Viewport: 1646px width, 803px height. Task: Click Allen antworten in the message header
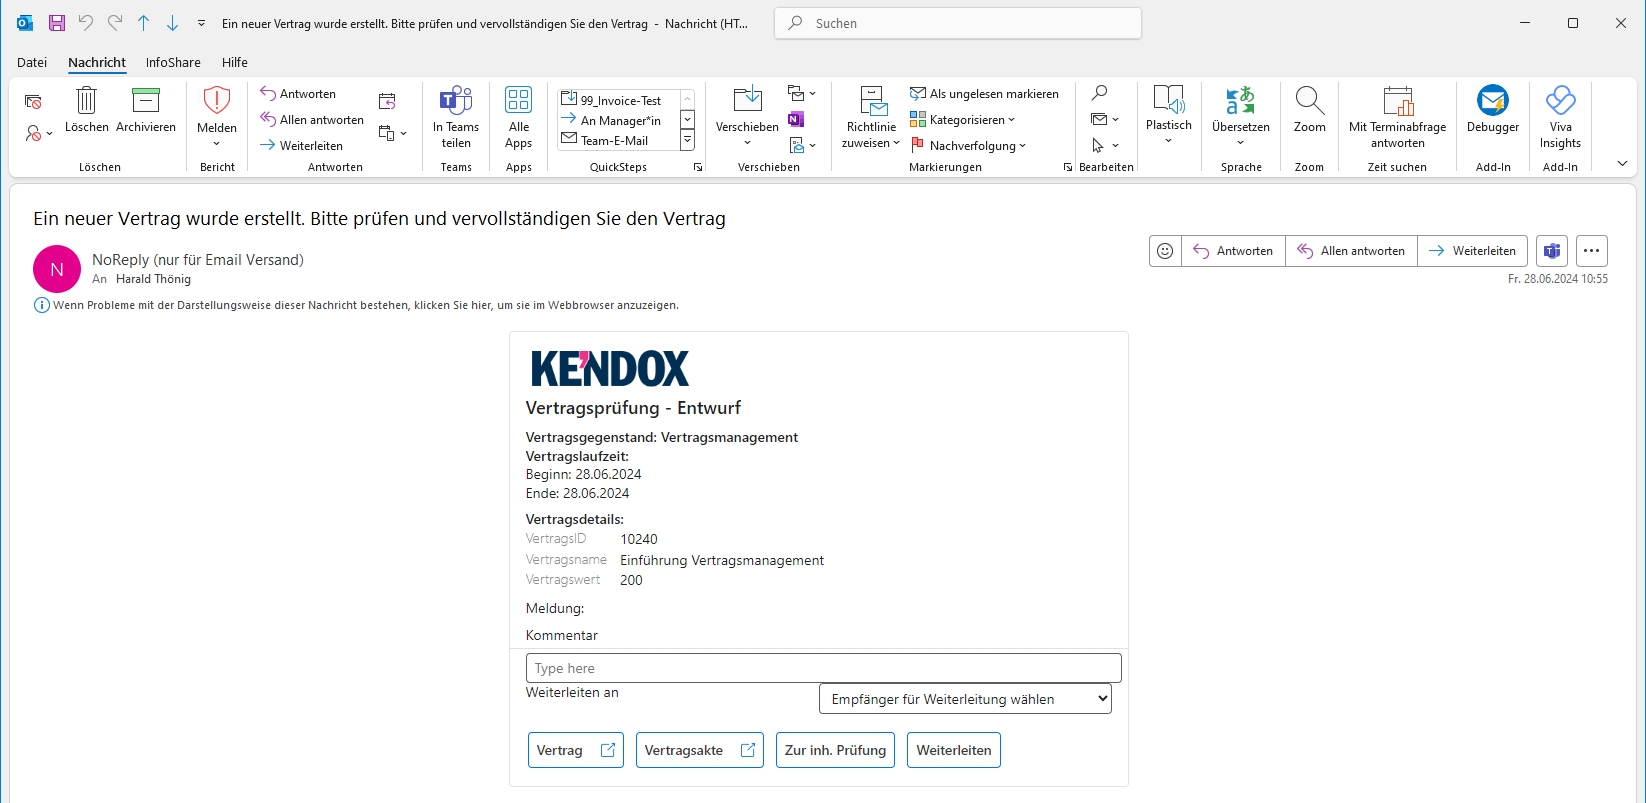(1352, 251)
